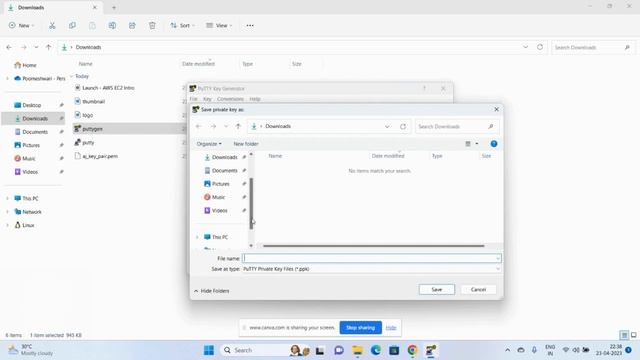Go up one folder in Explorer window
640x360 pixels.
tap(49, 47)
